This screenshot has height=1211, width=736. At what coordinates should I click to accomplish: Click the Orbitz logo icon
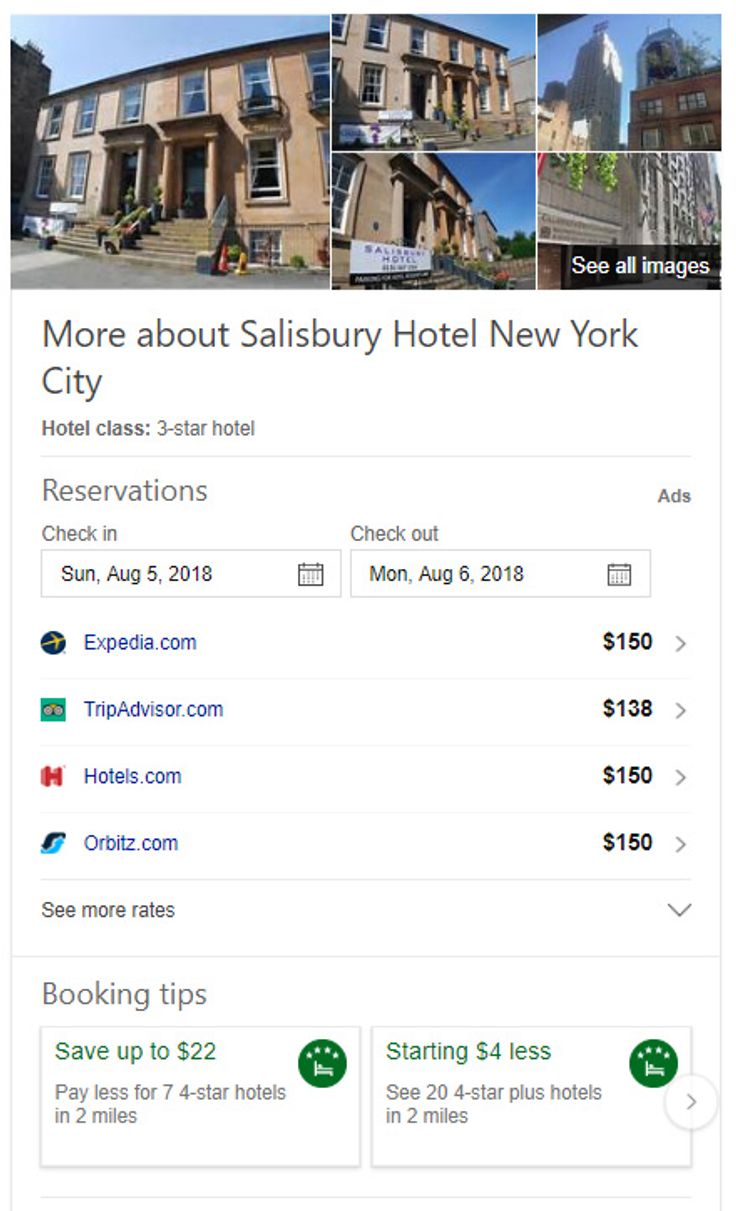pos(50,843)
